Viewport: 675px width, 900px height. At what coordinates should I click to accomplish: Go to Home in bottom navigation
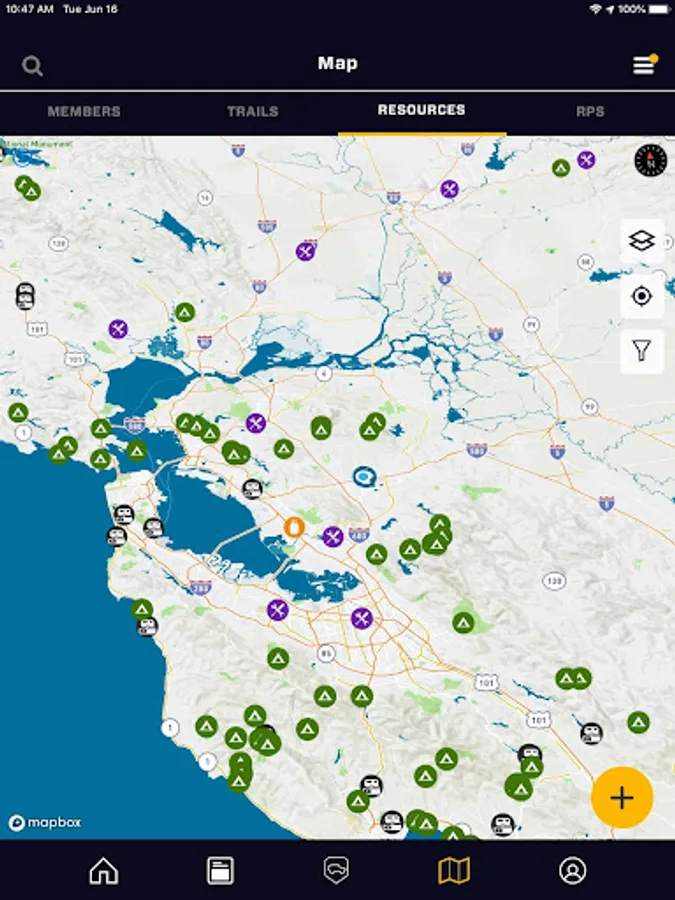pos(104,871)
